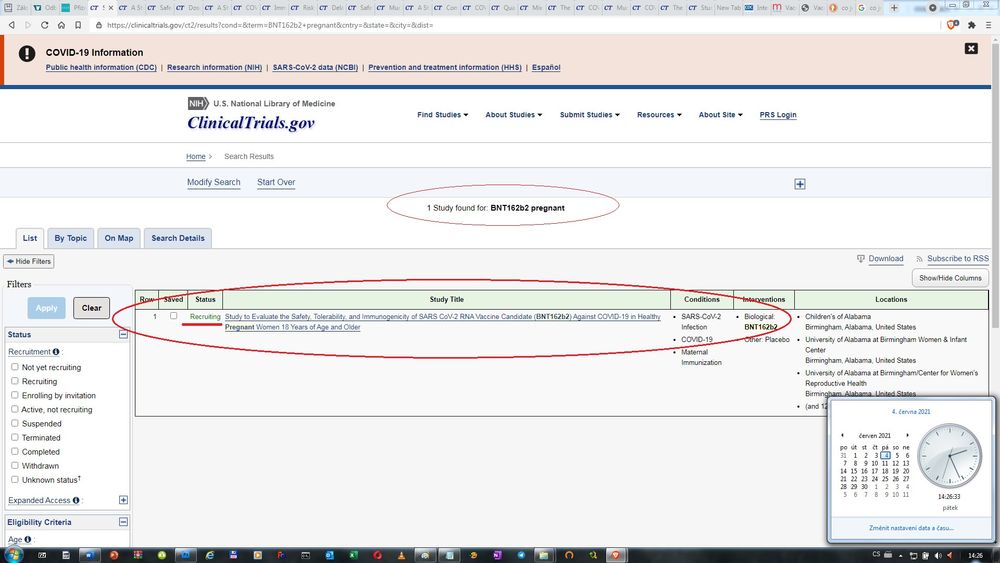Open Internet Explorer from the taskbar

pyautogui.click(x=209, y=555)
